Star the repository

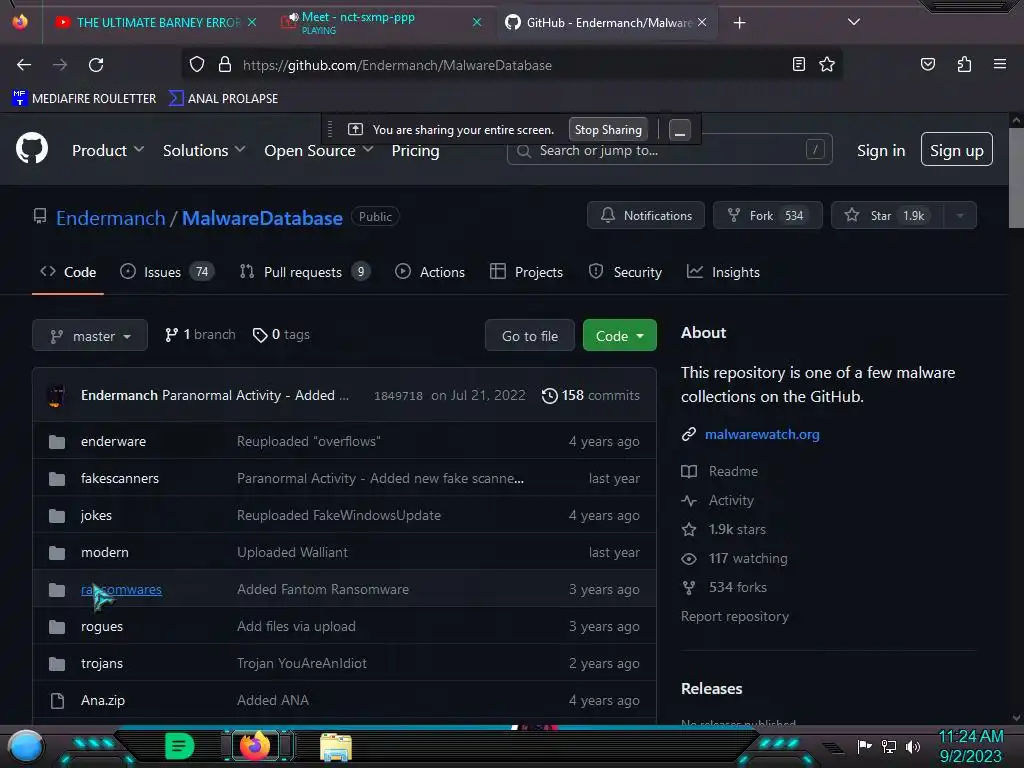[888, 216]
